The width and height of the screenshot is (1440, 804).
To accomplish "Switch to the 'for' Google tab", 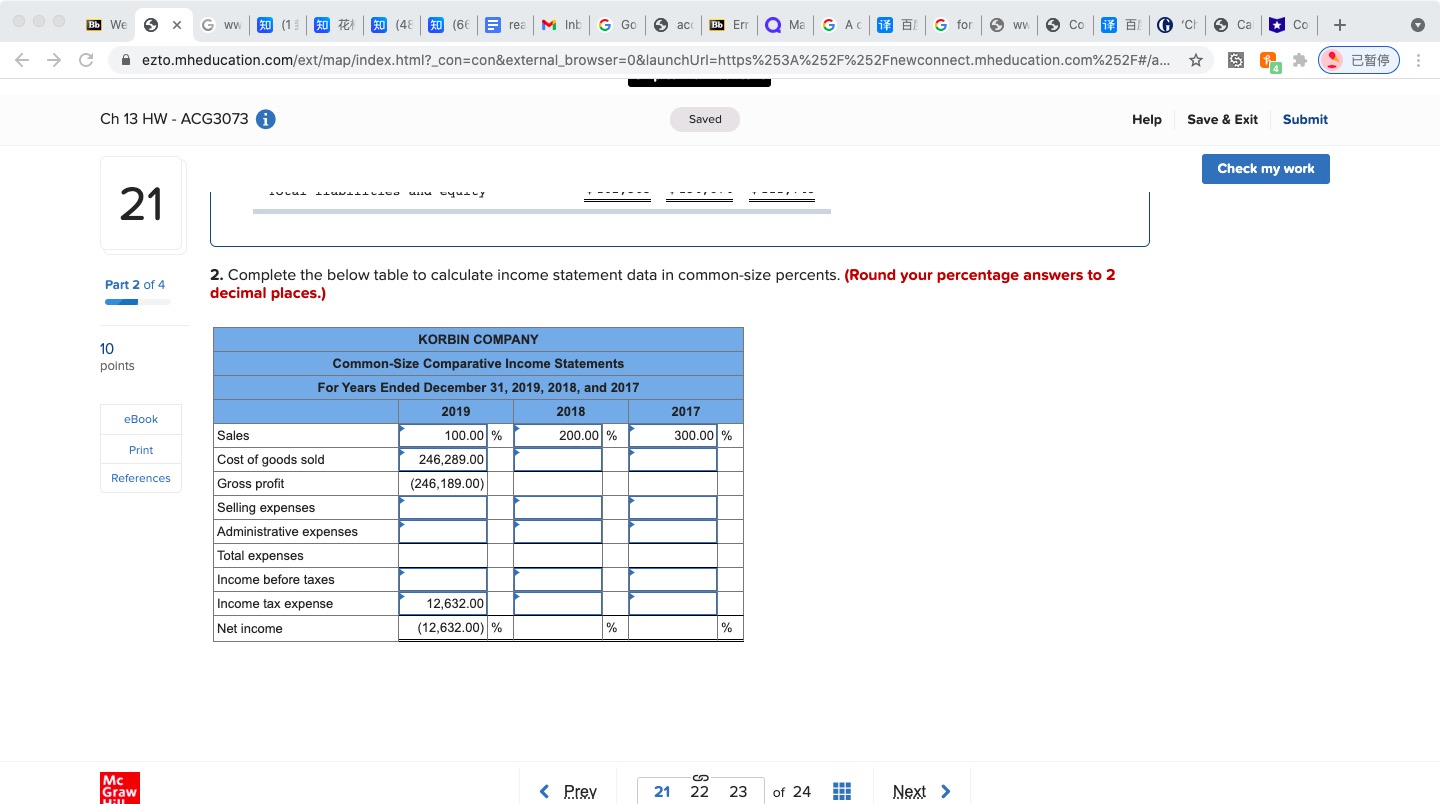I will pyautogui.click(x=952, y=25).
